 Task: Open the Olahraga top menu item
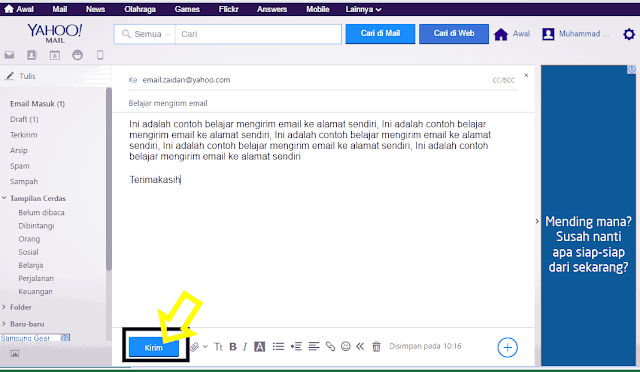click(140, 9)
